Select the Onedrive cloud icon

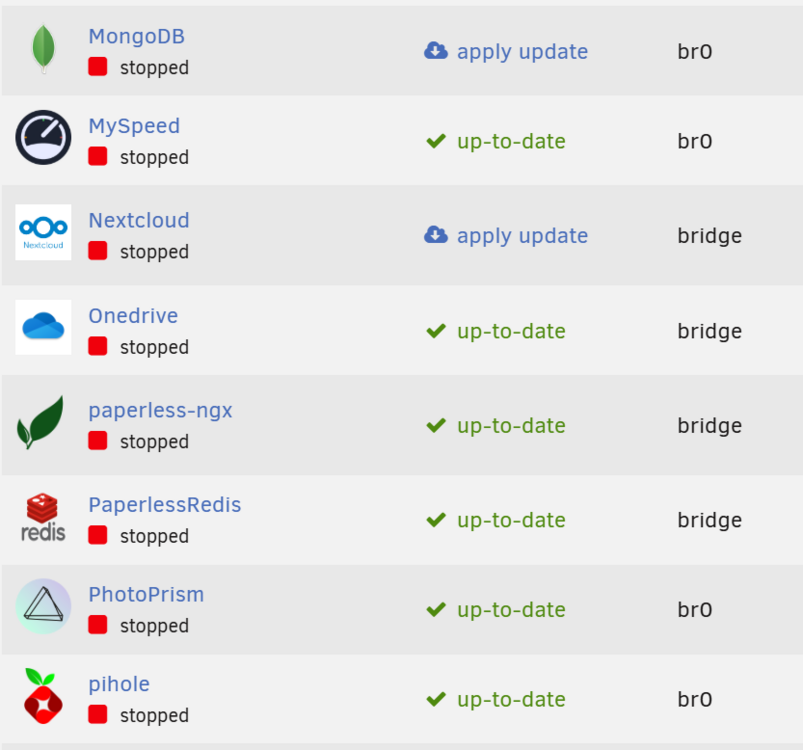[x=44, y=327]
